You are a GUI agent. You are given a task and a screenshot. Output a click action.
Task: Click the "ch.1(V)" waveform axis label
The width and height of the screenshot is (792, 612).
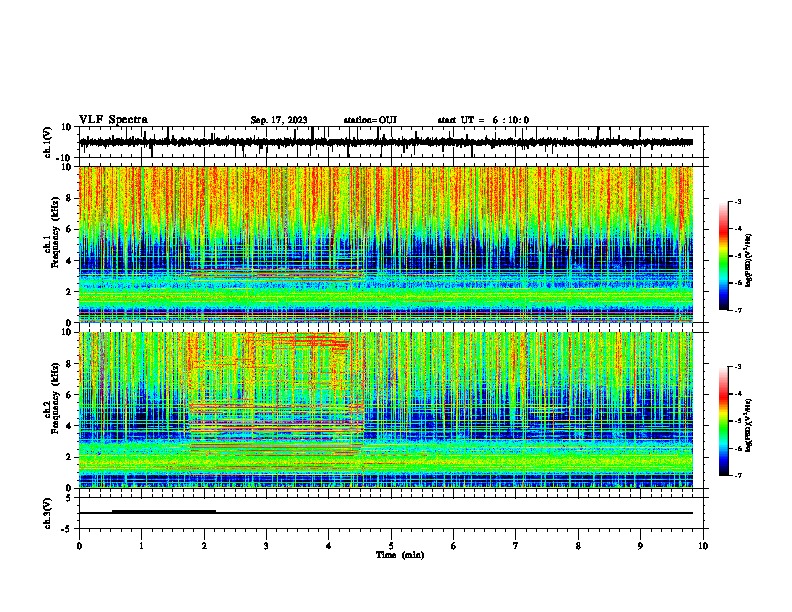[x=48, y=142]
